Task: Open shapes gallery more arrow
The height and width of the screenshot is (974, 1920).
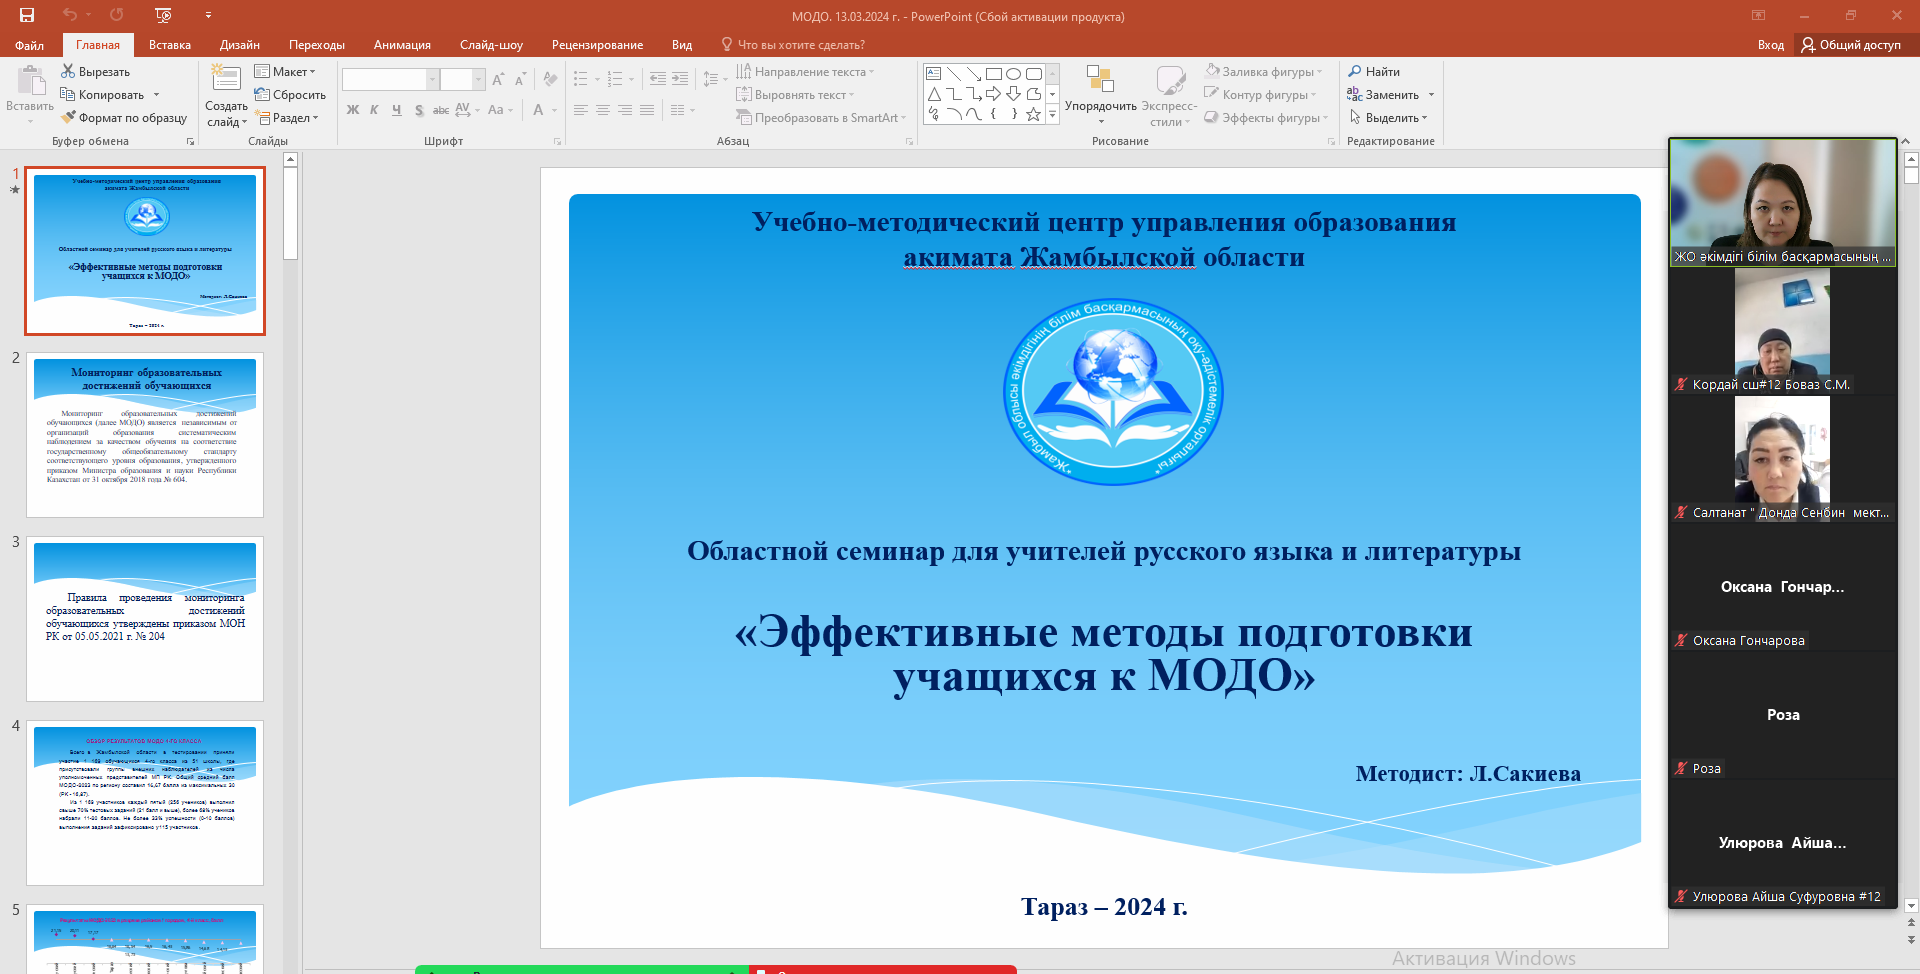Action: 1053,116
